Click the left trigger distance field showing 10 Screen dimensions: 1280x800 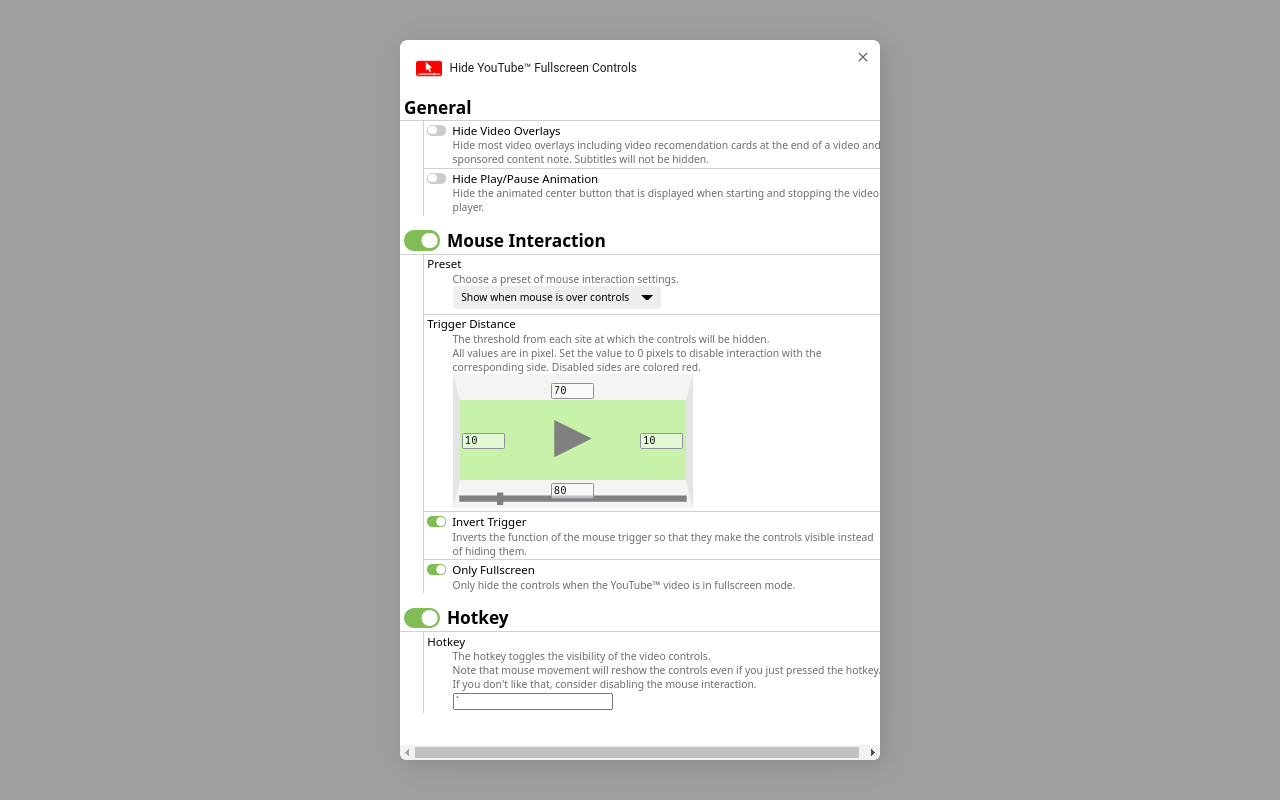(483, 440)
